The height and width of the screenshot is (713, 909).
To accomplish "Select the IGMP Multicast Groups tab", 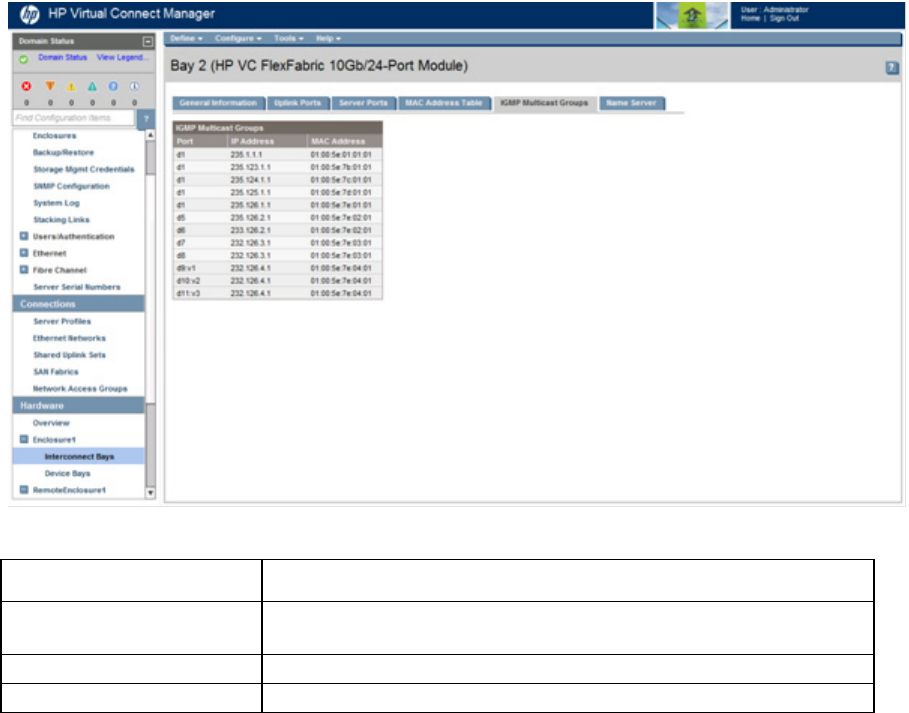I will pos(544,103).
